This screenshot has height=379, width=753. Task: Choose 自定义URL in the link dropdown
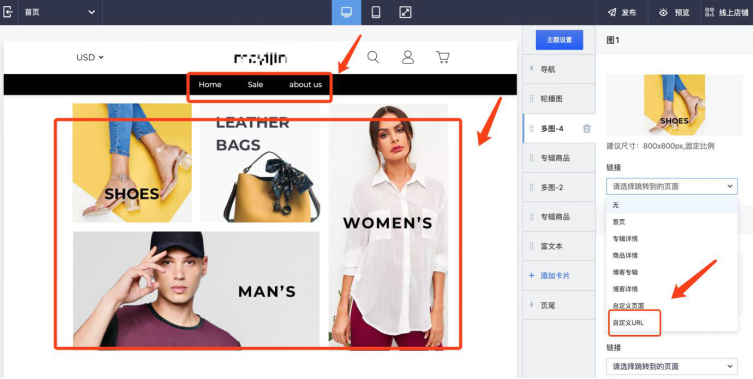(x=671, y=323)
